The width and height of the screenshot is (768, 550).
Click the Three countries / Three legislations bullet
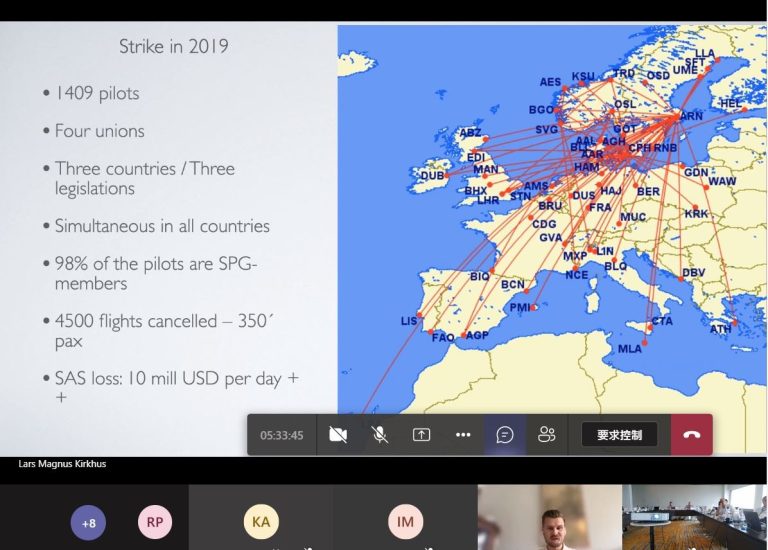tap(144, 178)
